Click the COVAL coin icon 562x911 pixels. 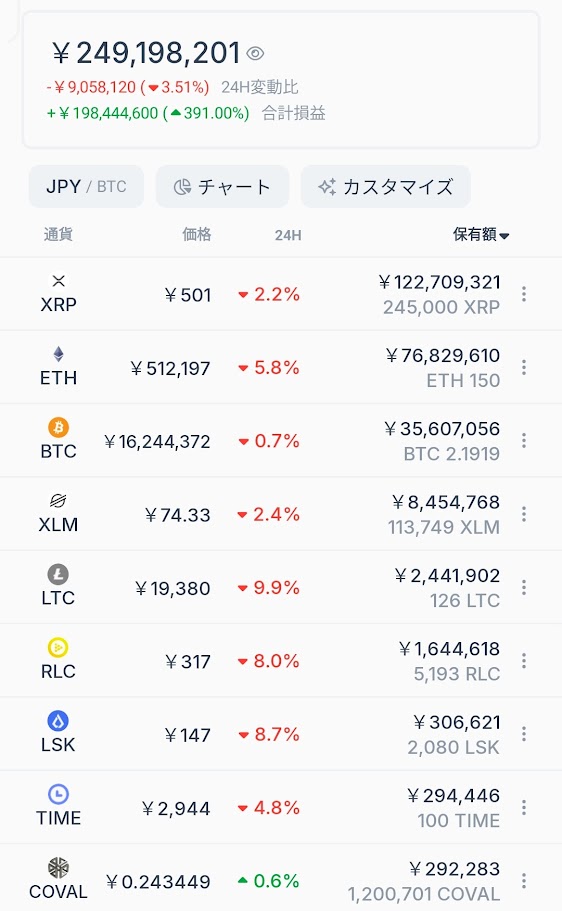click(x=58, y=868)
